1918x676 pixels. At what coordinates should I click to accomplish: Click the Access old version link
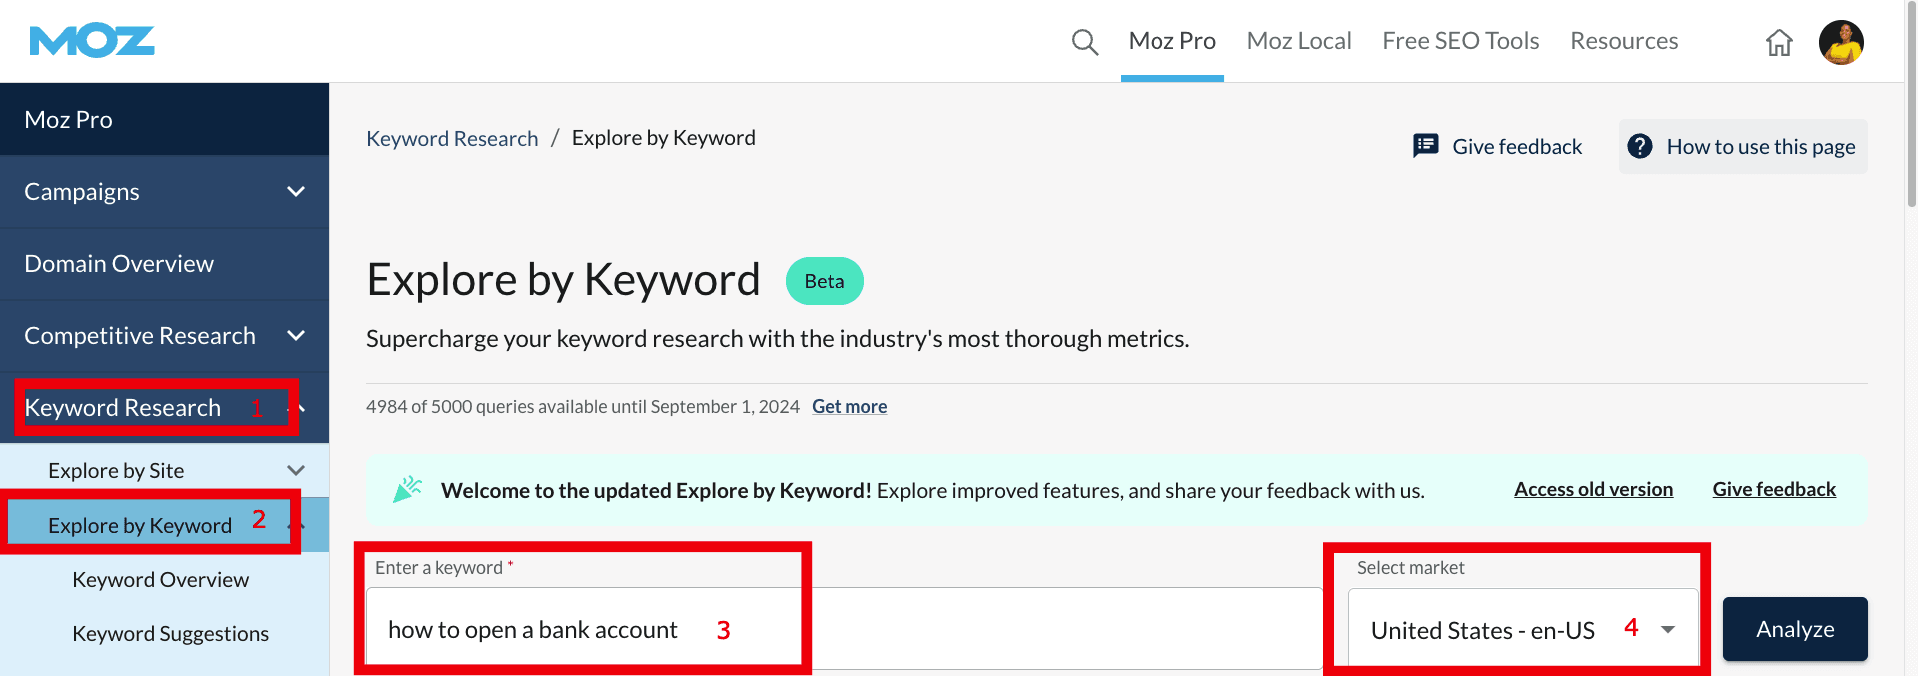[1593, 489]
